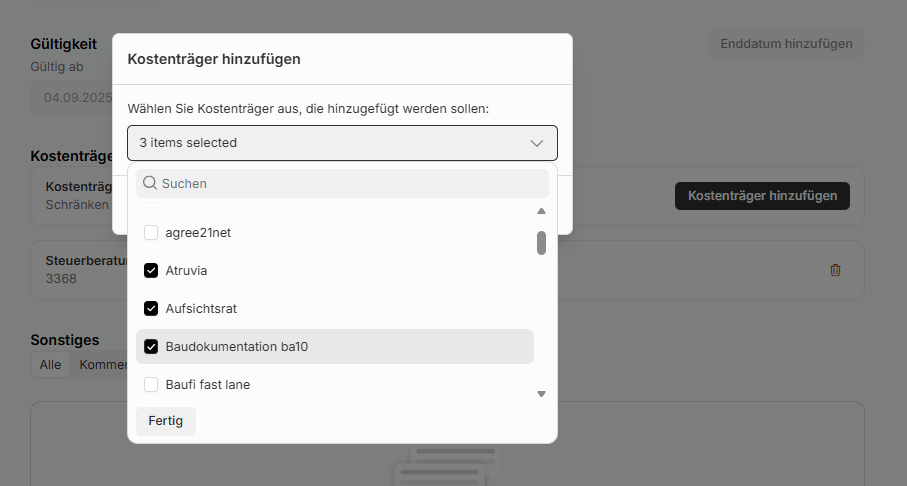Viewport: 907px width, 486px height.
Task: Click the red trash delete icon
Action: click(x=835, y=270)
